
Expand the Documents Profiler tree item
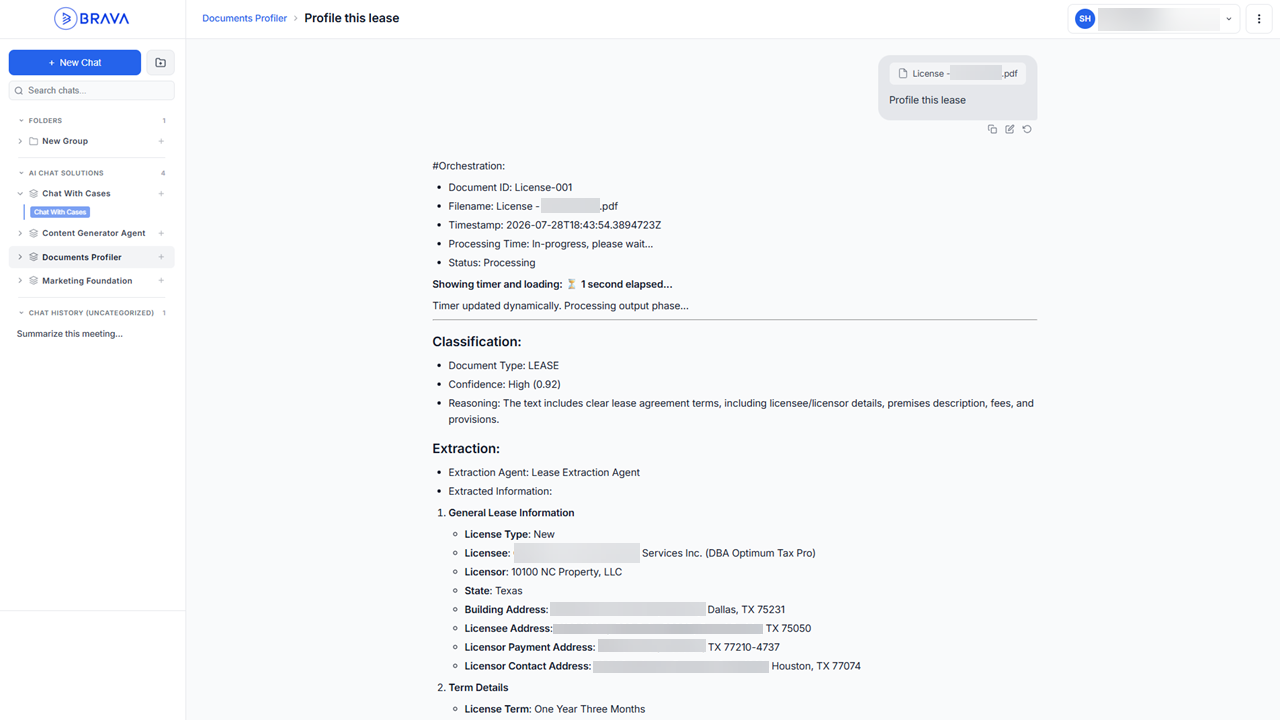(x=20, y=257)
